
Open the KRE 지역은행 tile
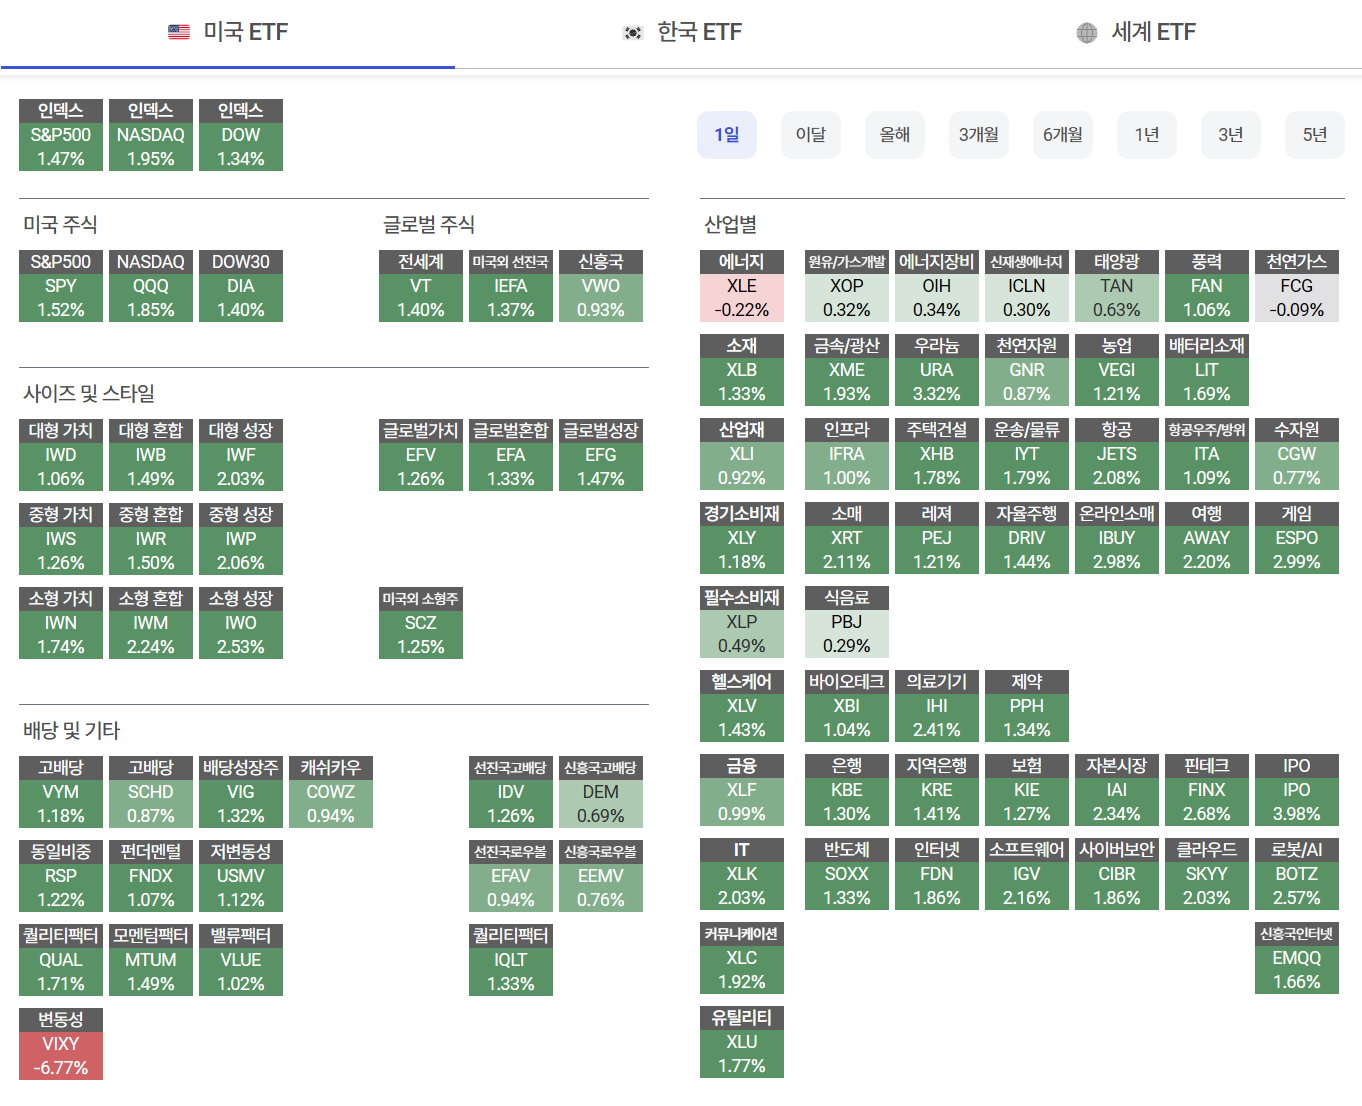[x=937, y=790]
